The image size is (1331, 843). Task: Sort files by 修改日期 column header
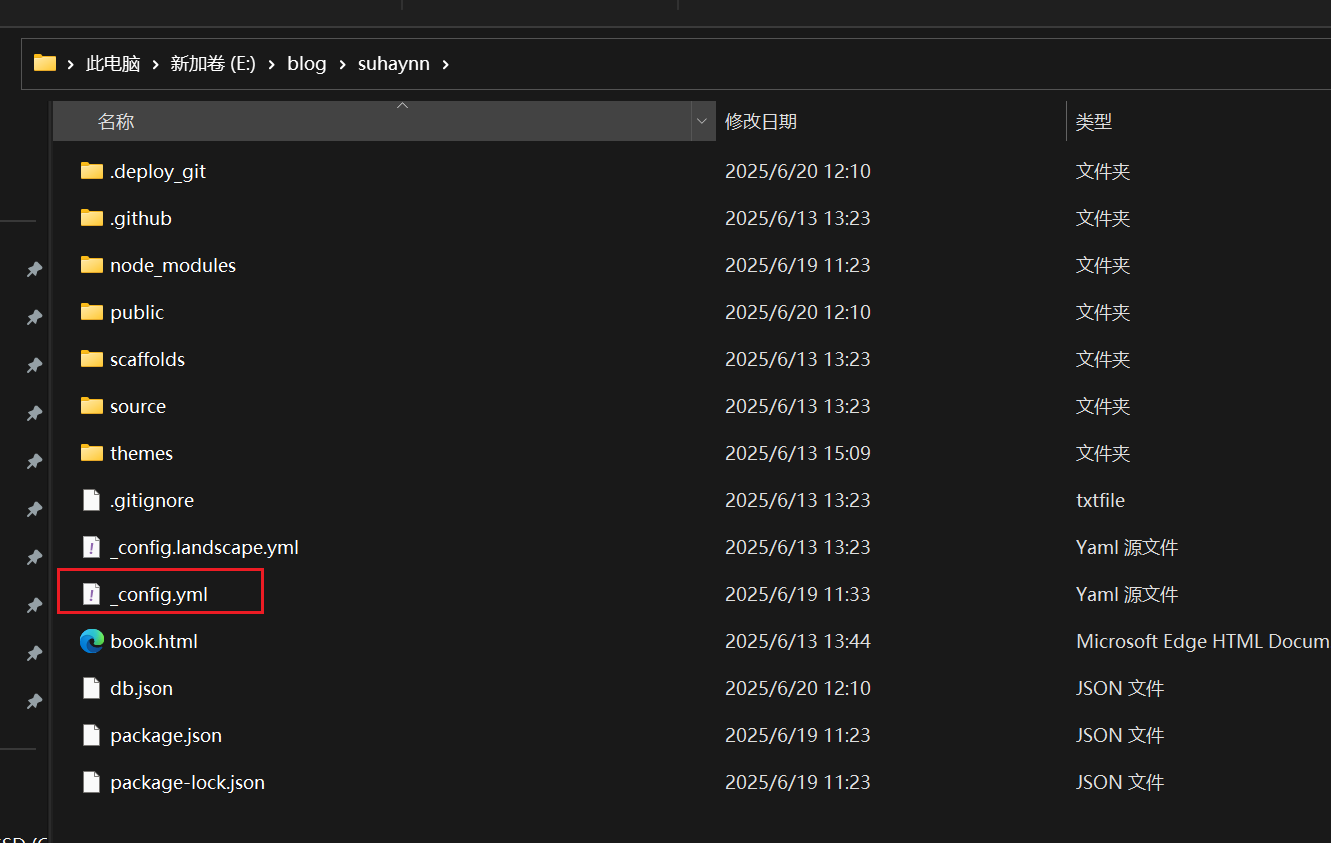761,122
